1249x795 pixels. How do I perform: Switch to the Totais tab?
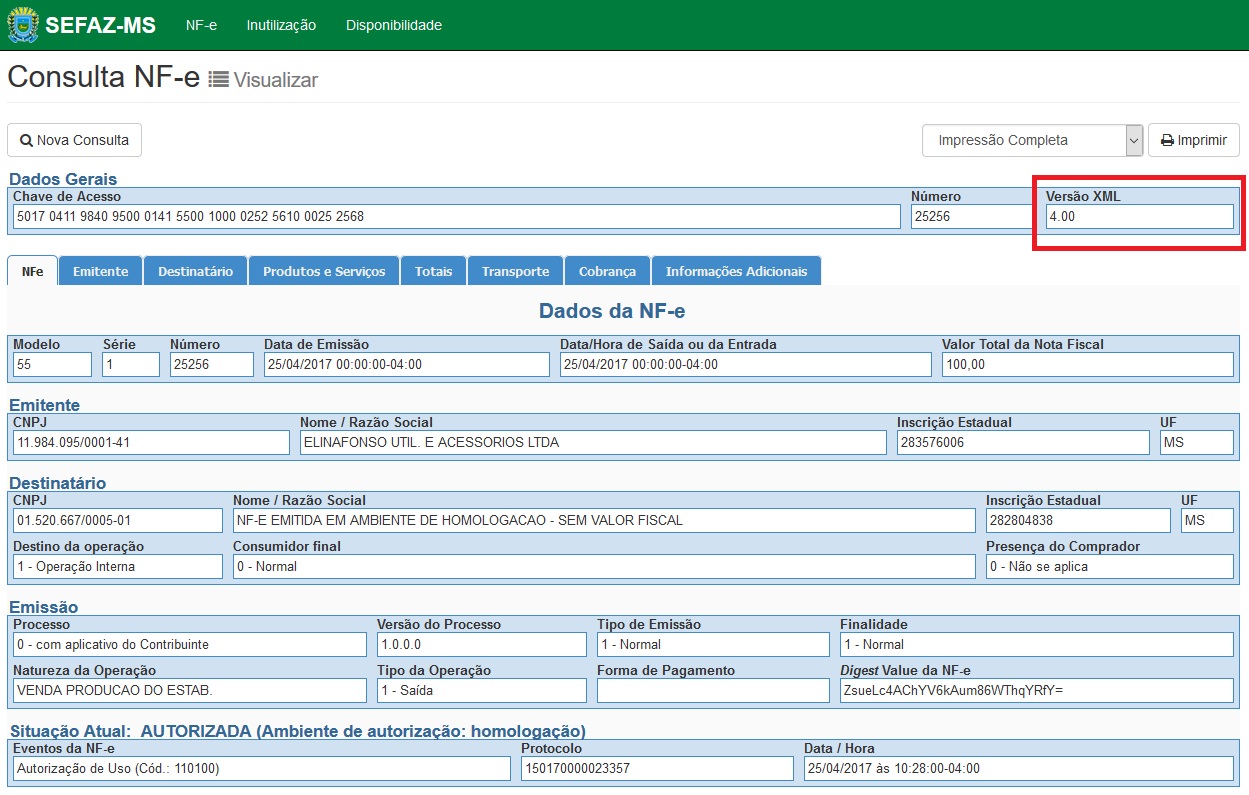click(434, 271)
